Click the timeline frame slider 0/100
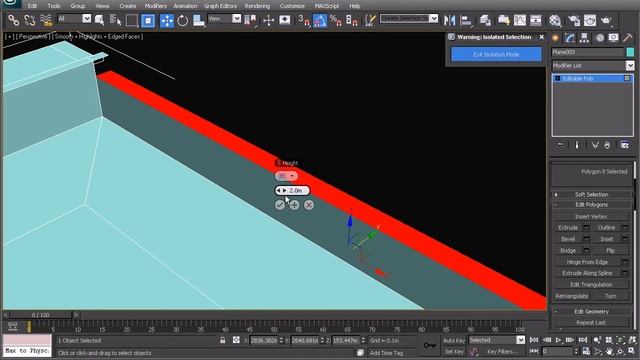640x360 pixels. pos(40,315)
